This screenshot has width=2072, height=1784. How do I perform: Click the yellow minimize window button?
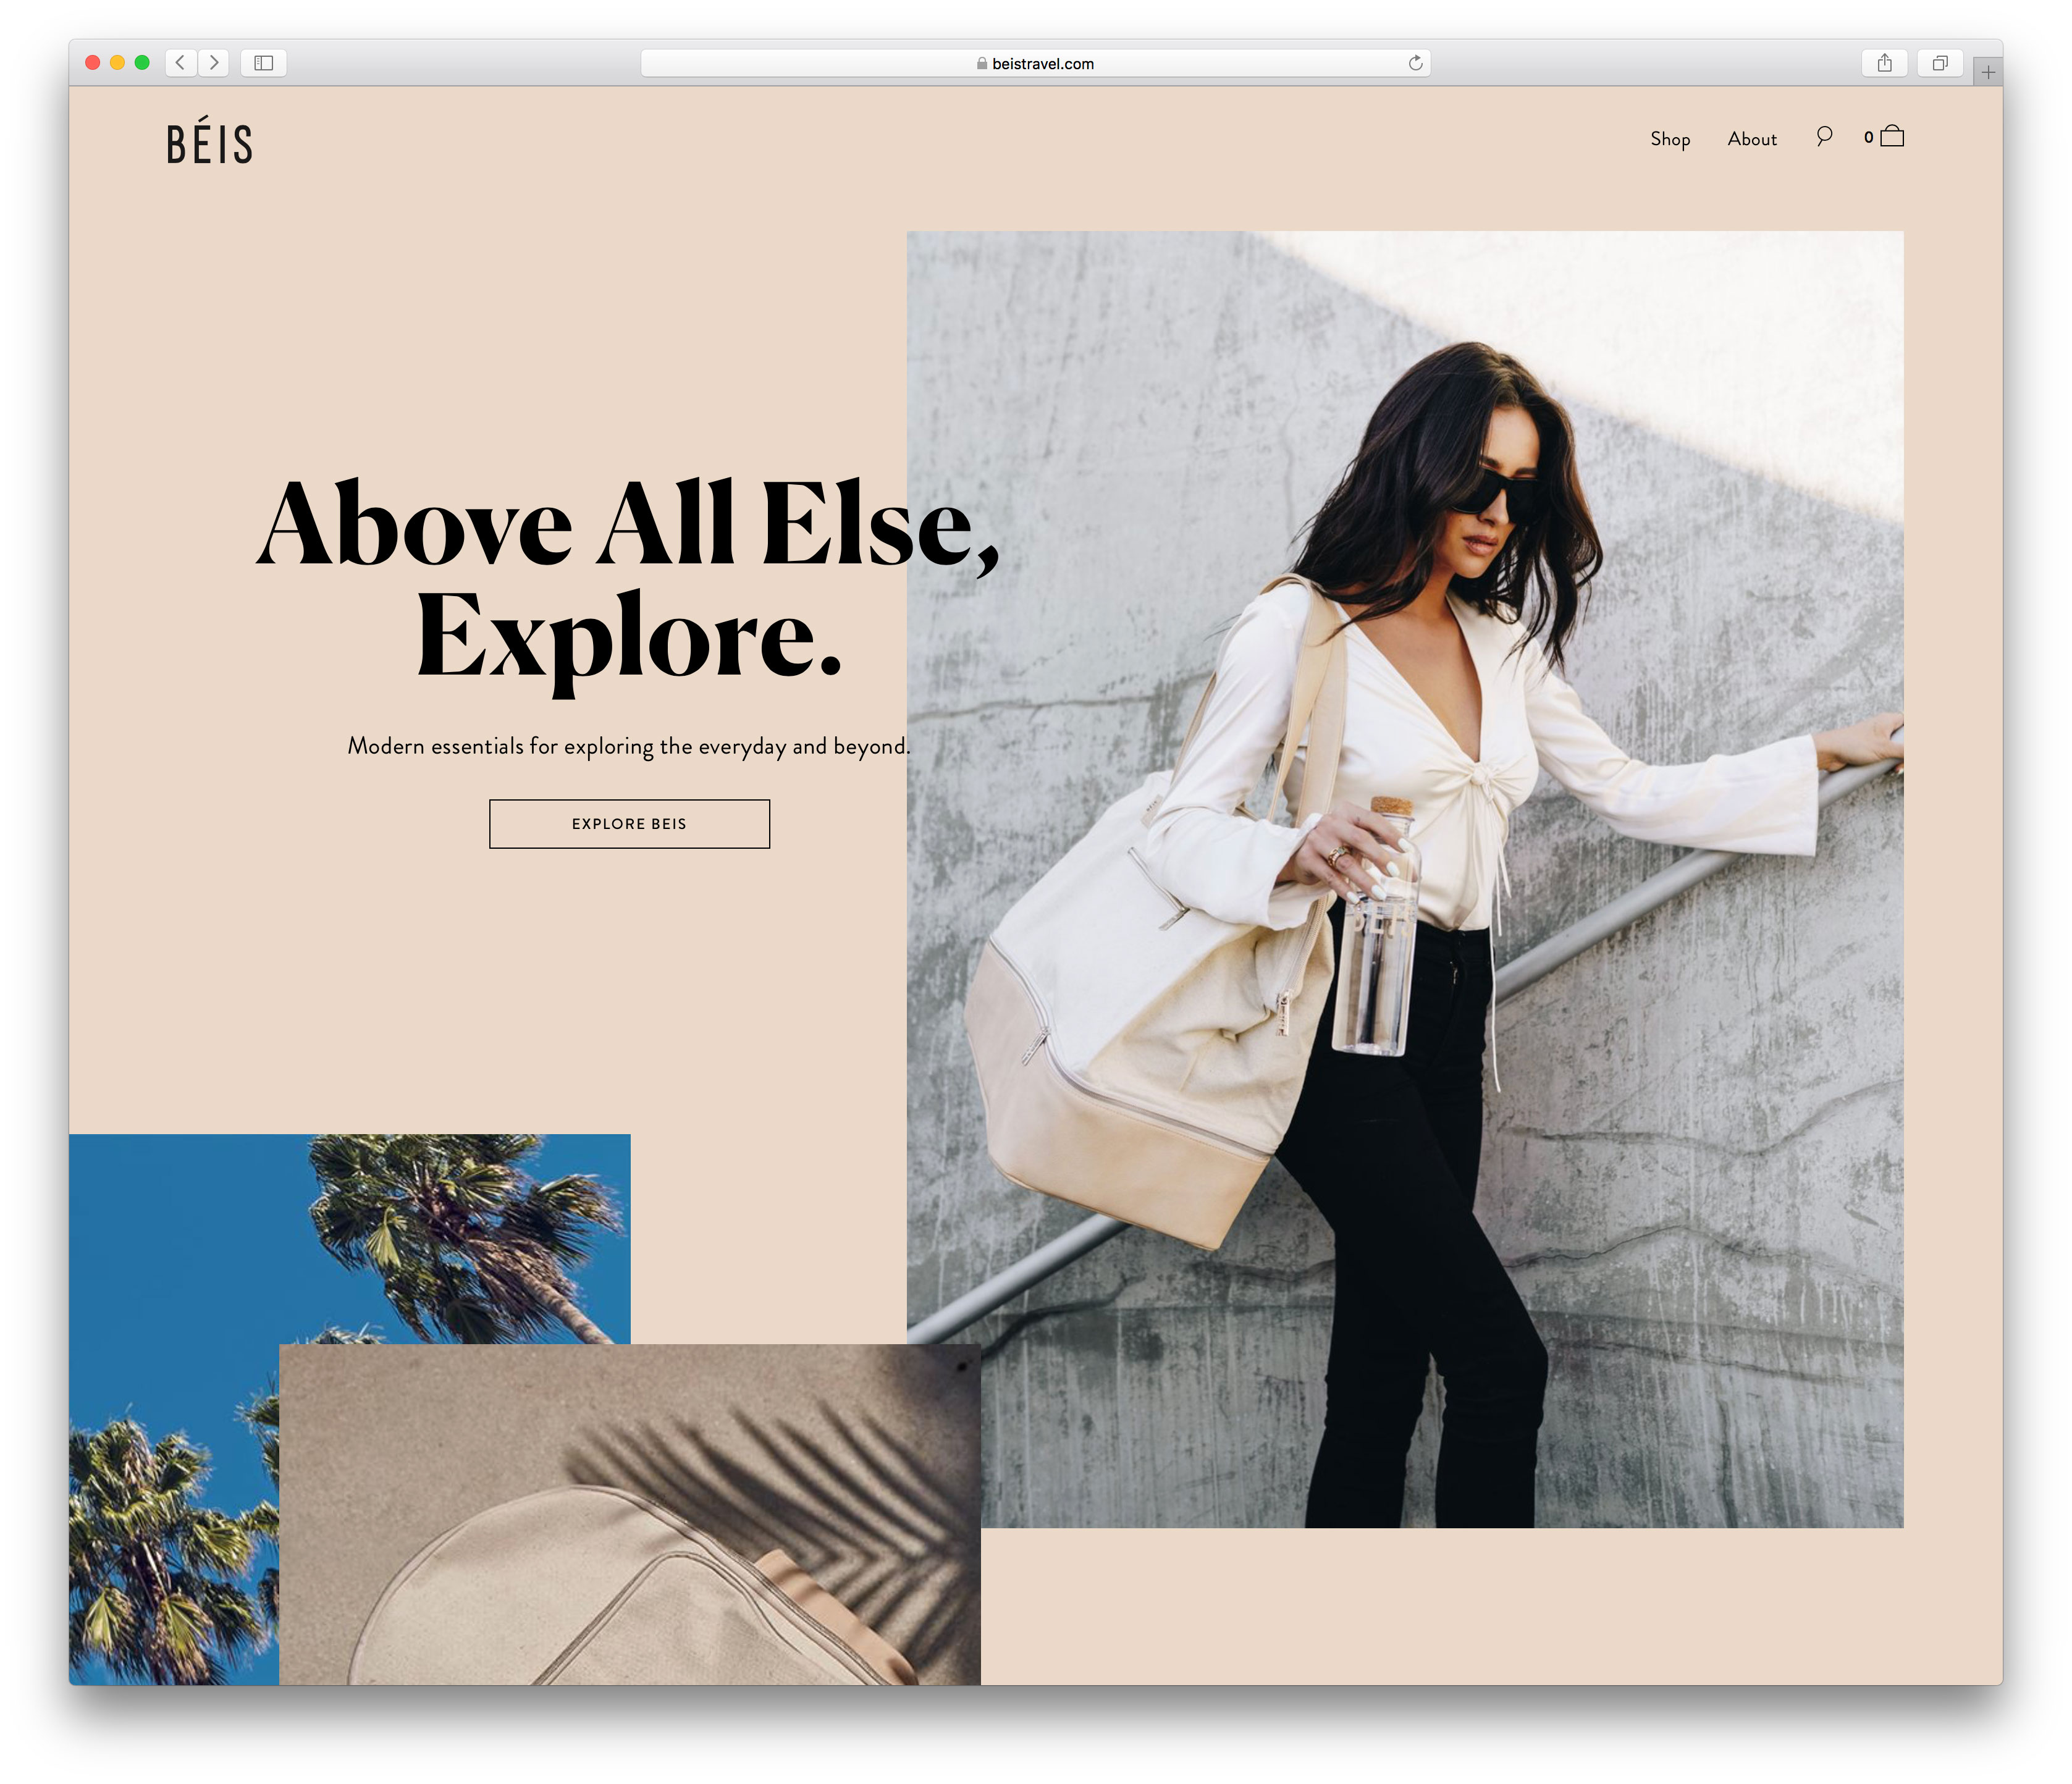click(117, 63)
